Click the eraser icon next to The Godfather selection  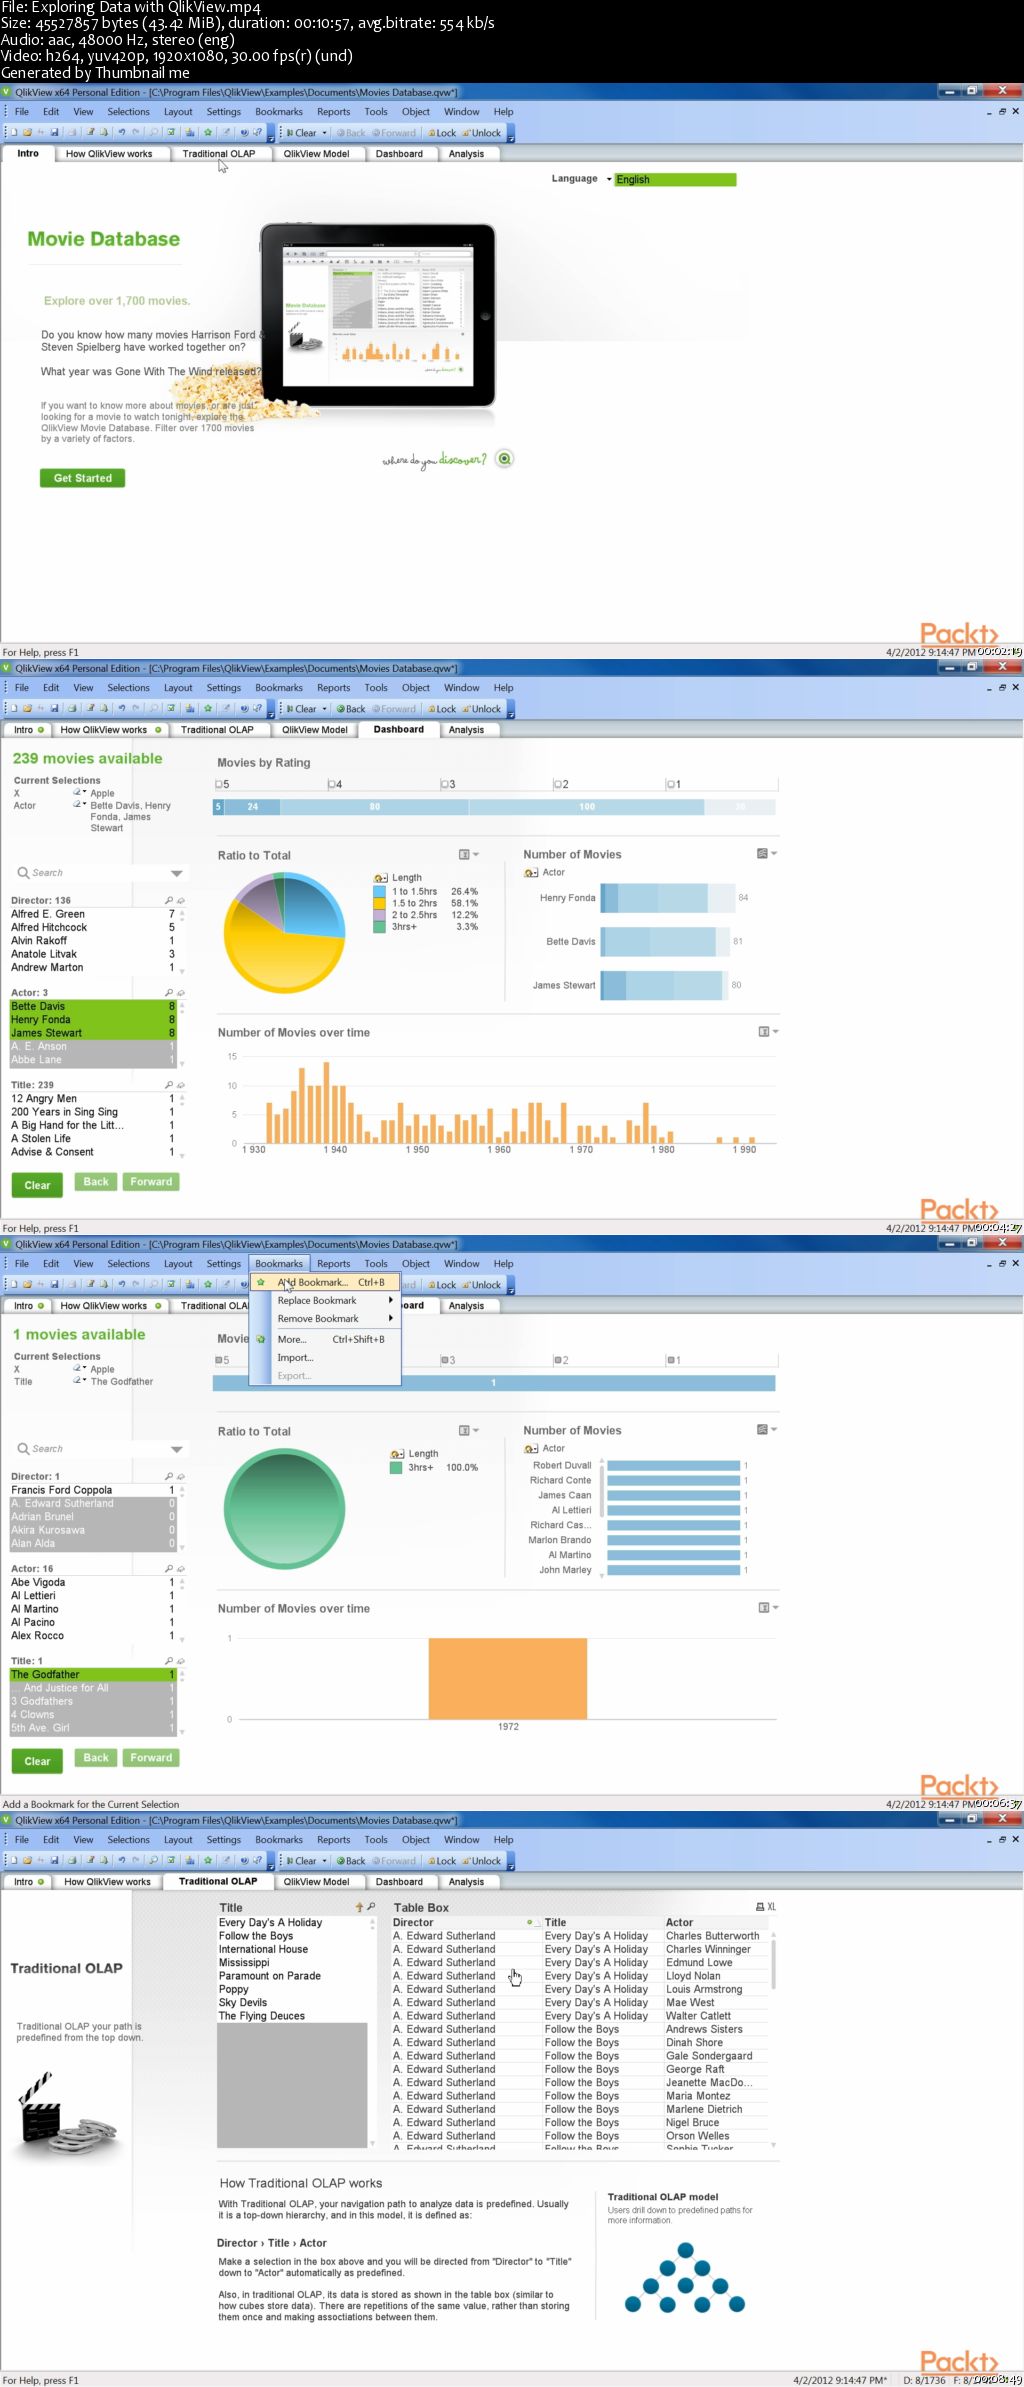coord(78,1381)
